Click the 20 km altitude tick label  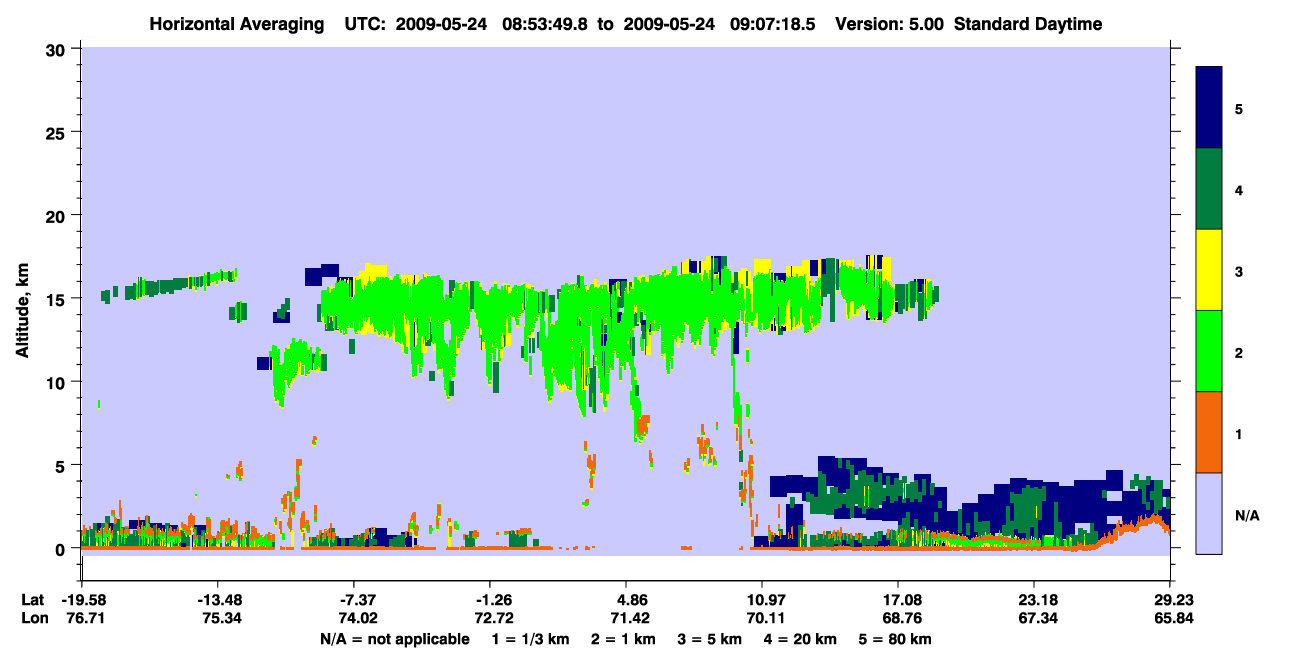coord(58,215)
